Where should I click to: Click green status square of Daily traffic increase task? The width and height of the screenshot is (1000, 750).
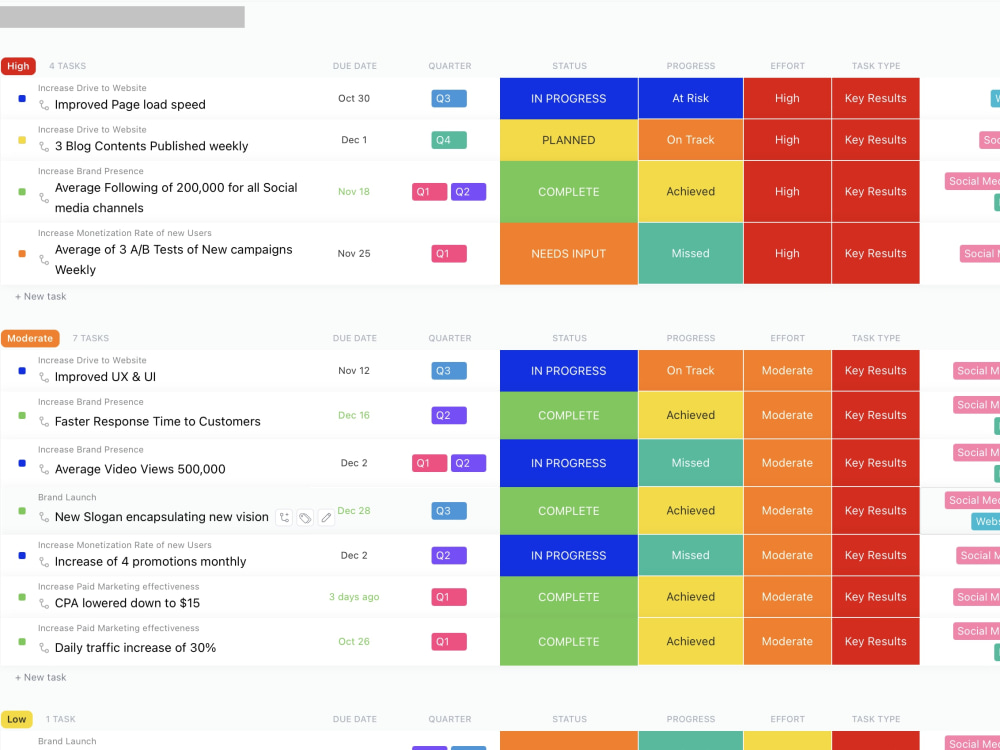click(x=22, y=642)
